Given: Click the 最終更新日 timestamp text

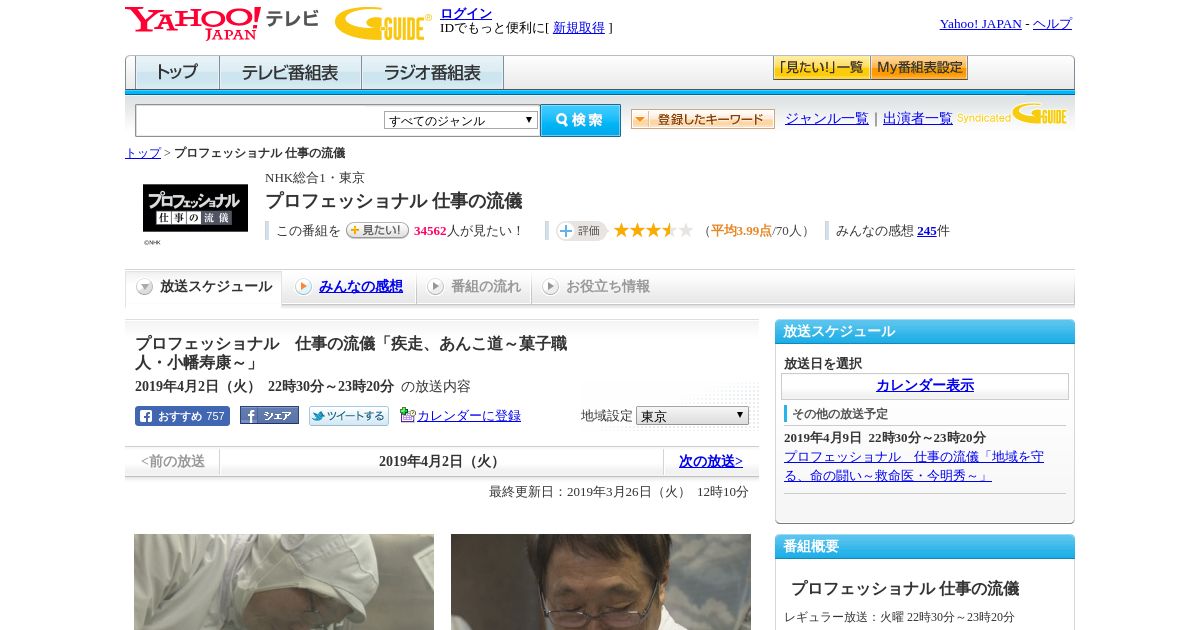Looking at the screenshot, I should click(x=619, y=492).
